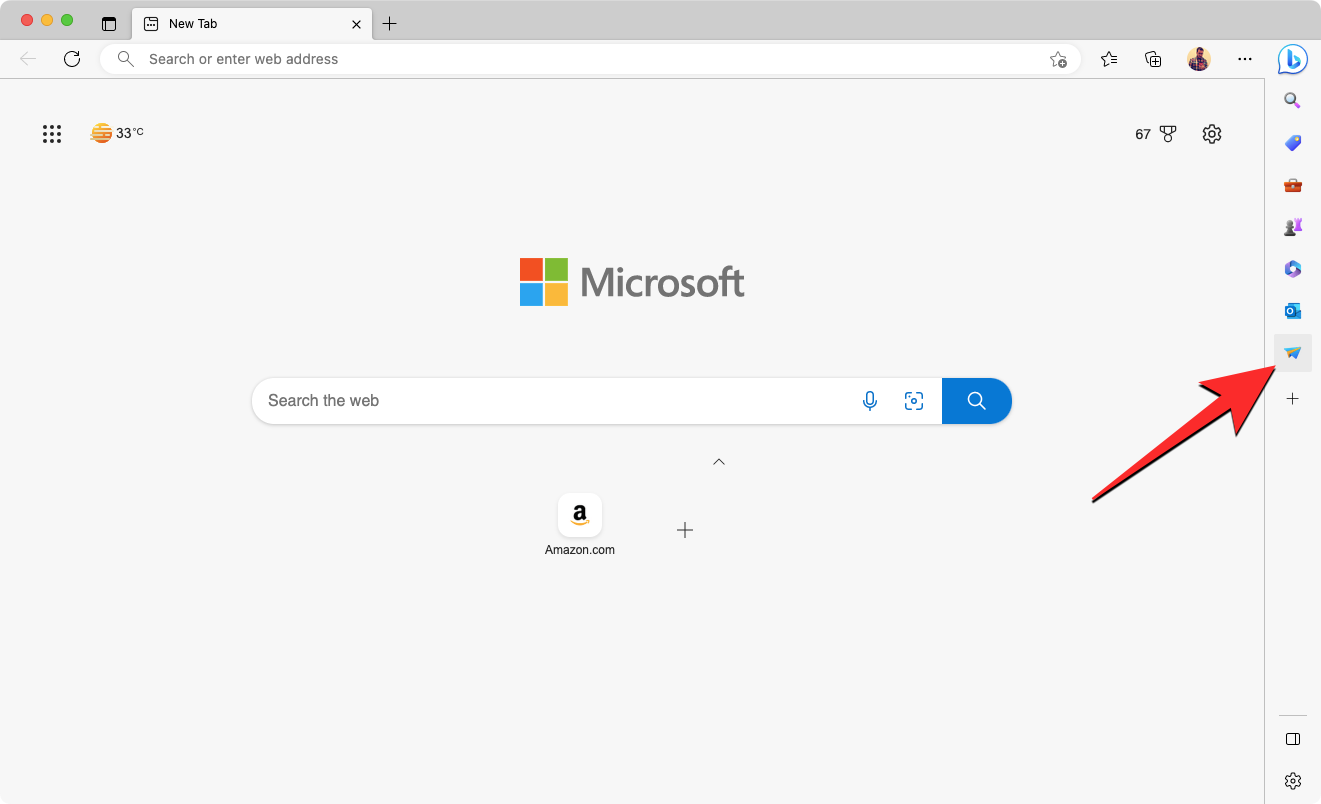
Task: Close the New Tab tab
Action: pyautogui.click(x=356, y=24)
